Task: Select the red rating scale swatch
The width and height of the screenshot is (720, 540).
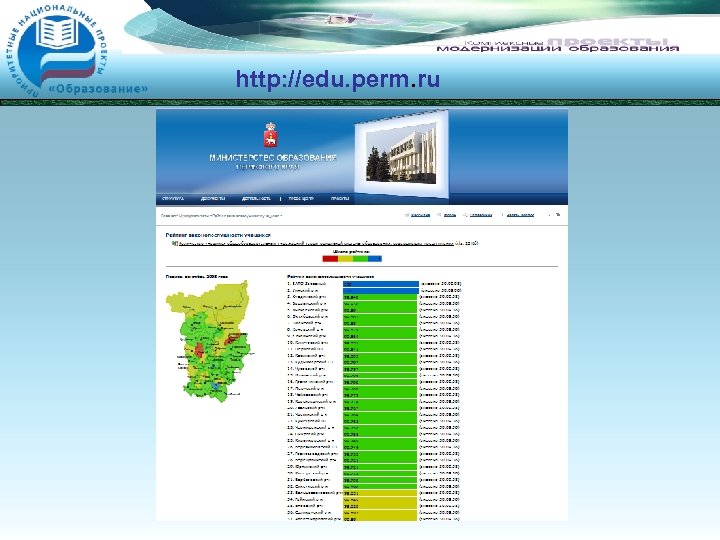Action: click(330, 259)
